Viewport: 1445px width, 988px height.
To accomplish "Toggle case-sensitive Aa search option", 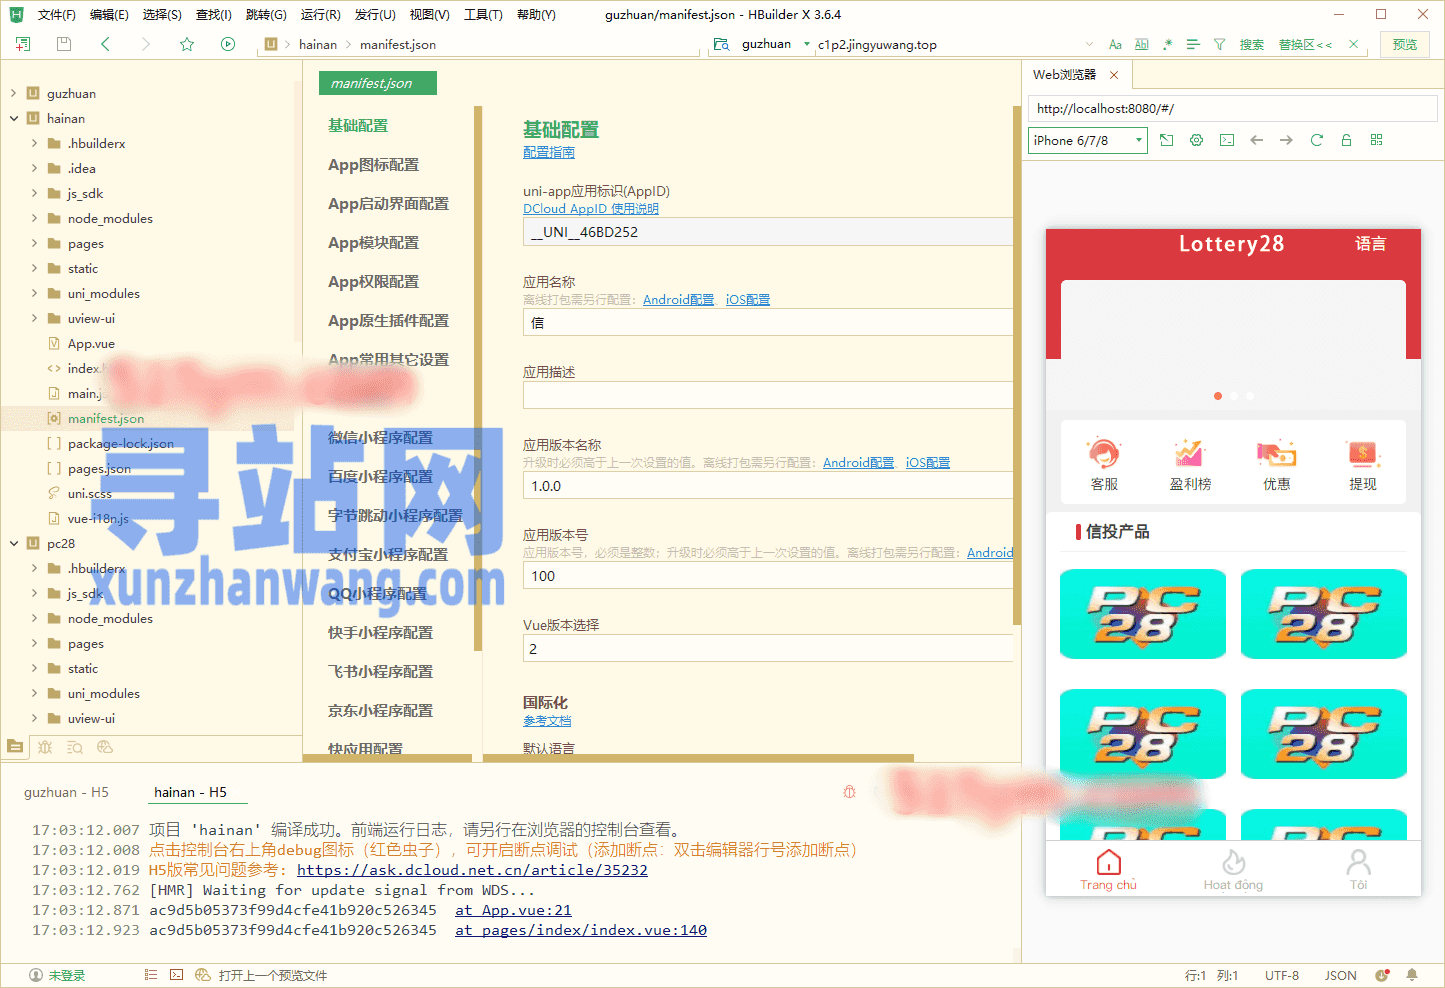I will click(1115, 44).
